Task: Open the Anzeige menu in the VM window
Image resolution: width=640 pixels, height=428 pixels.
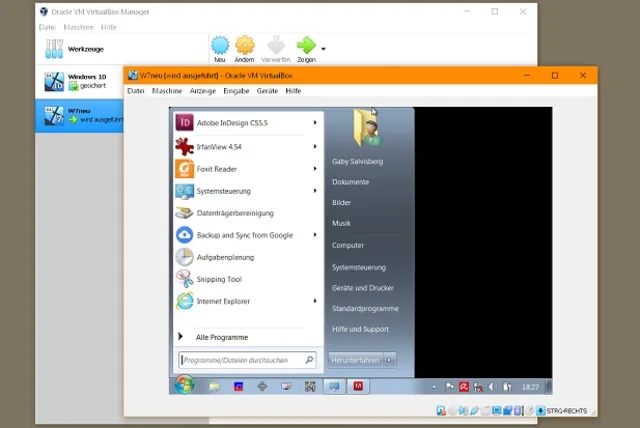Action: point(203,91)
